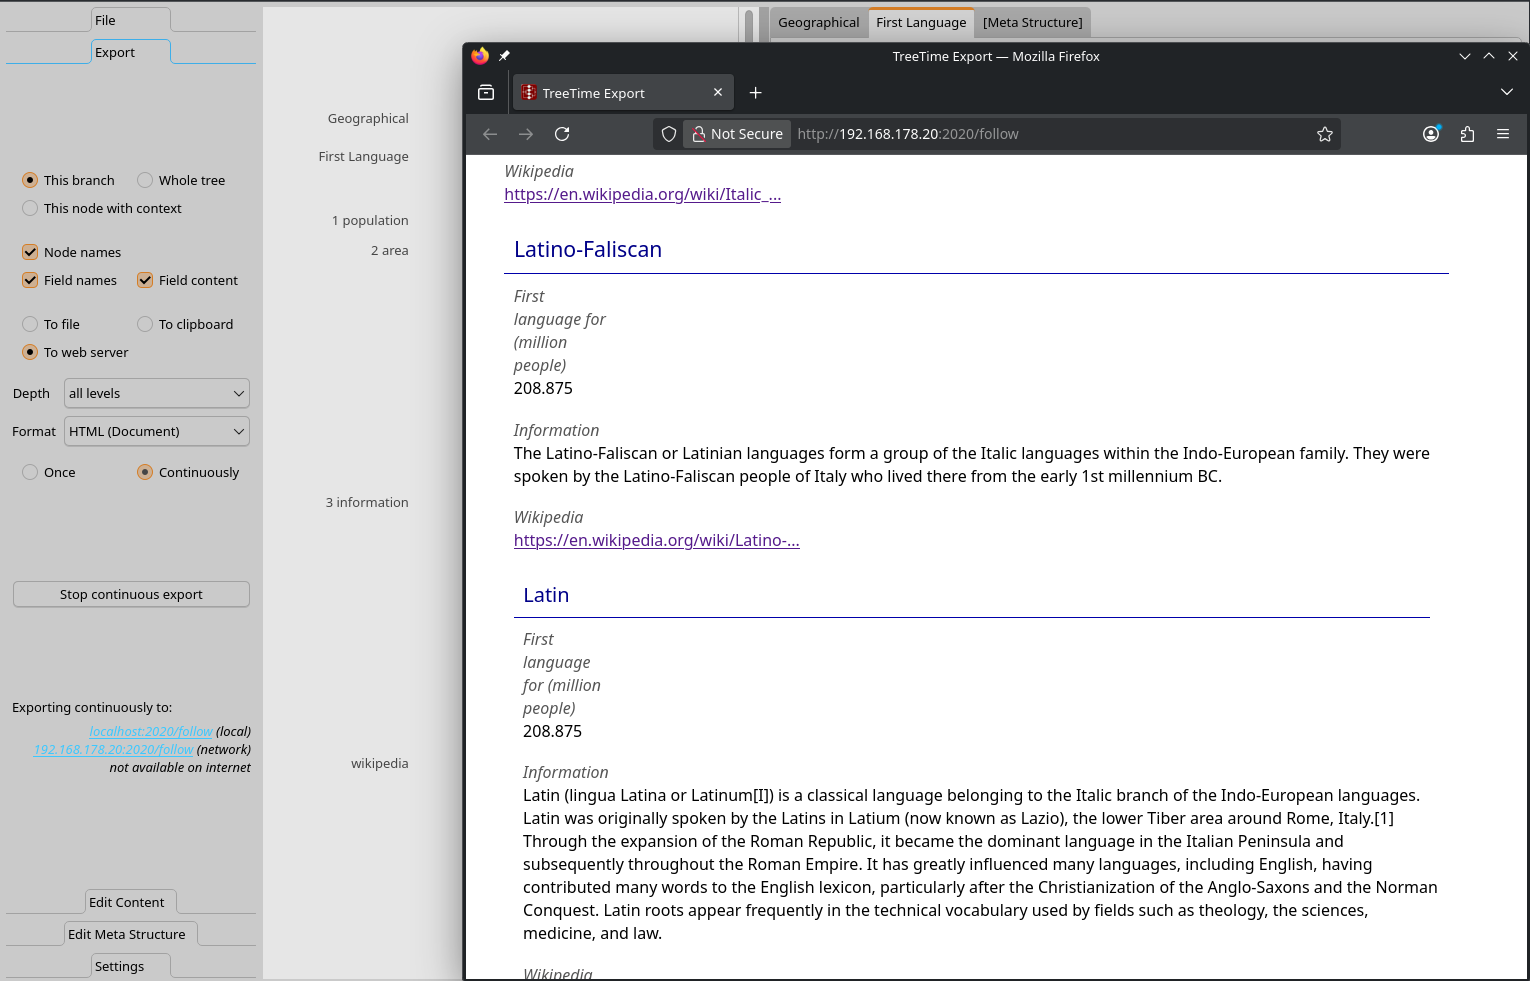Choose To clipboard export target

coord(146,324)
